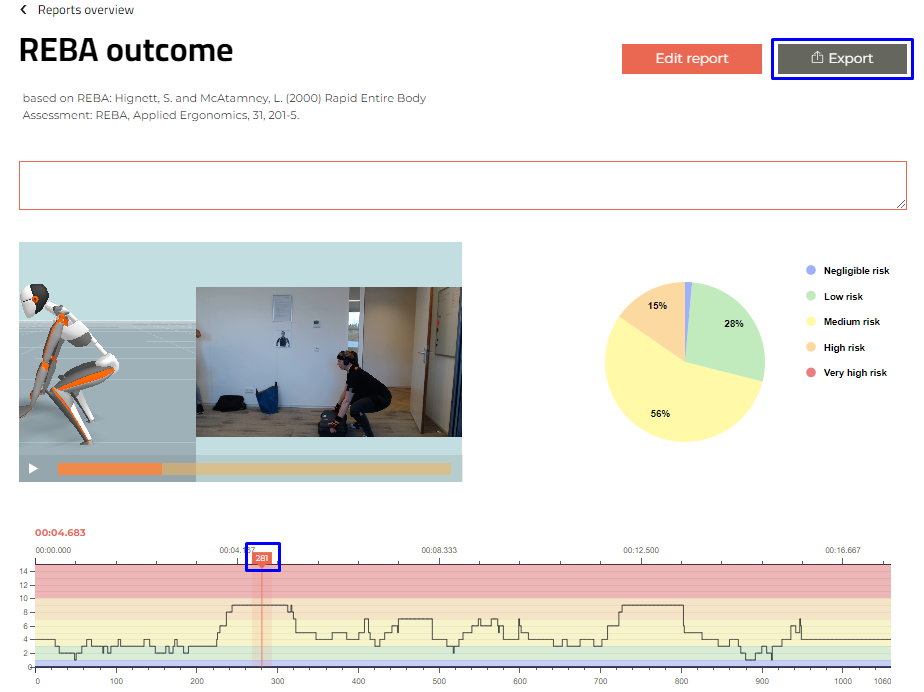
Task: Click the Edit report button
Action: coord(691,58)
